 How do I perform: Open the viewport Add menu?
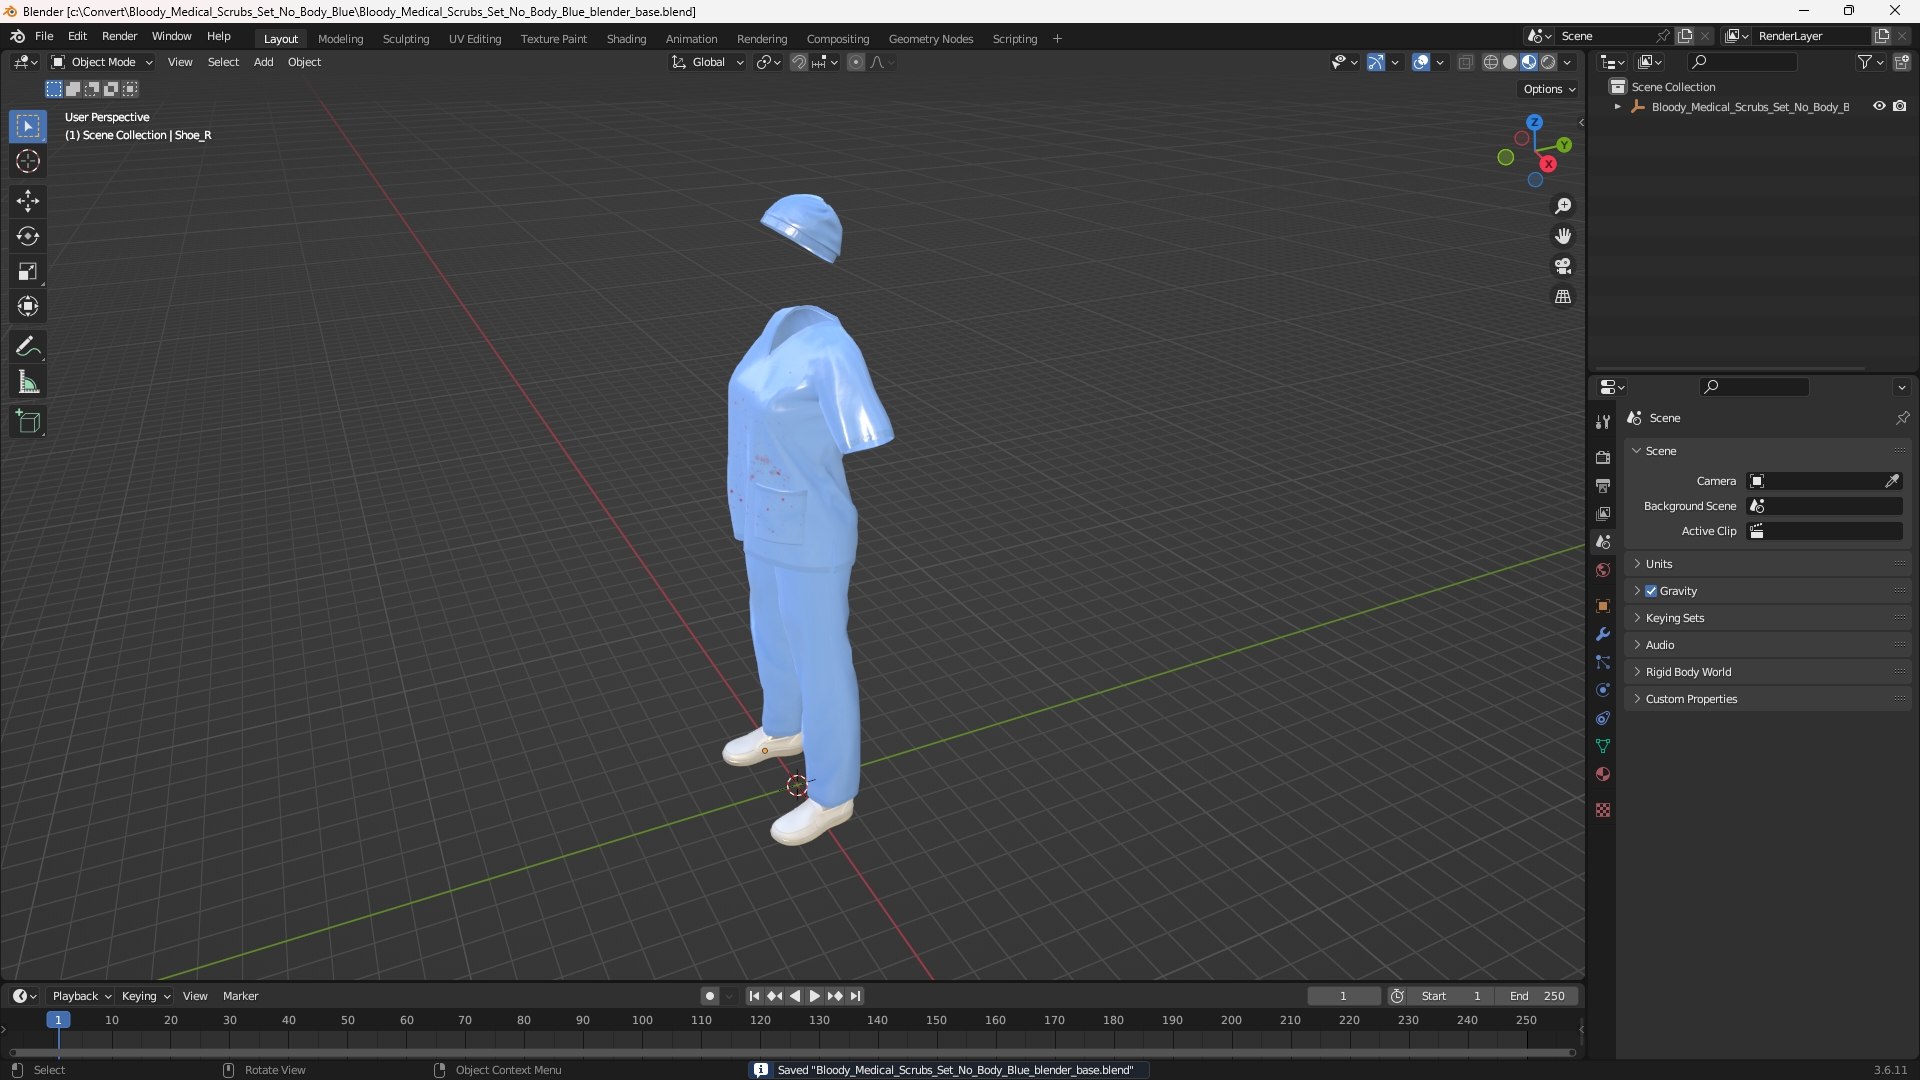[263, 62]
